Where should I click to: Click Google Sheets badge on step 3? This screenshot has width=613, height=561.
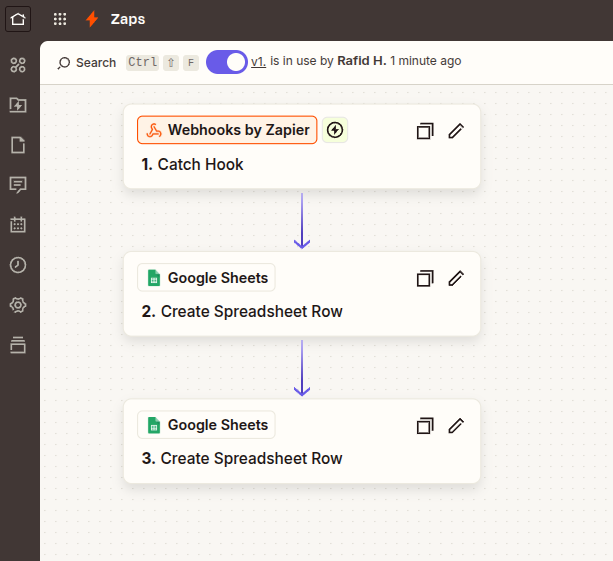pos(206,425)
